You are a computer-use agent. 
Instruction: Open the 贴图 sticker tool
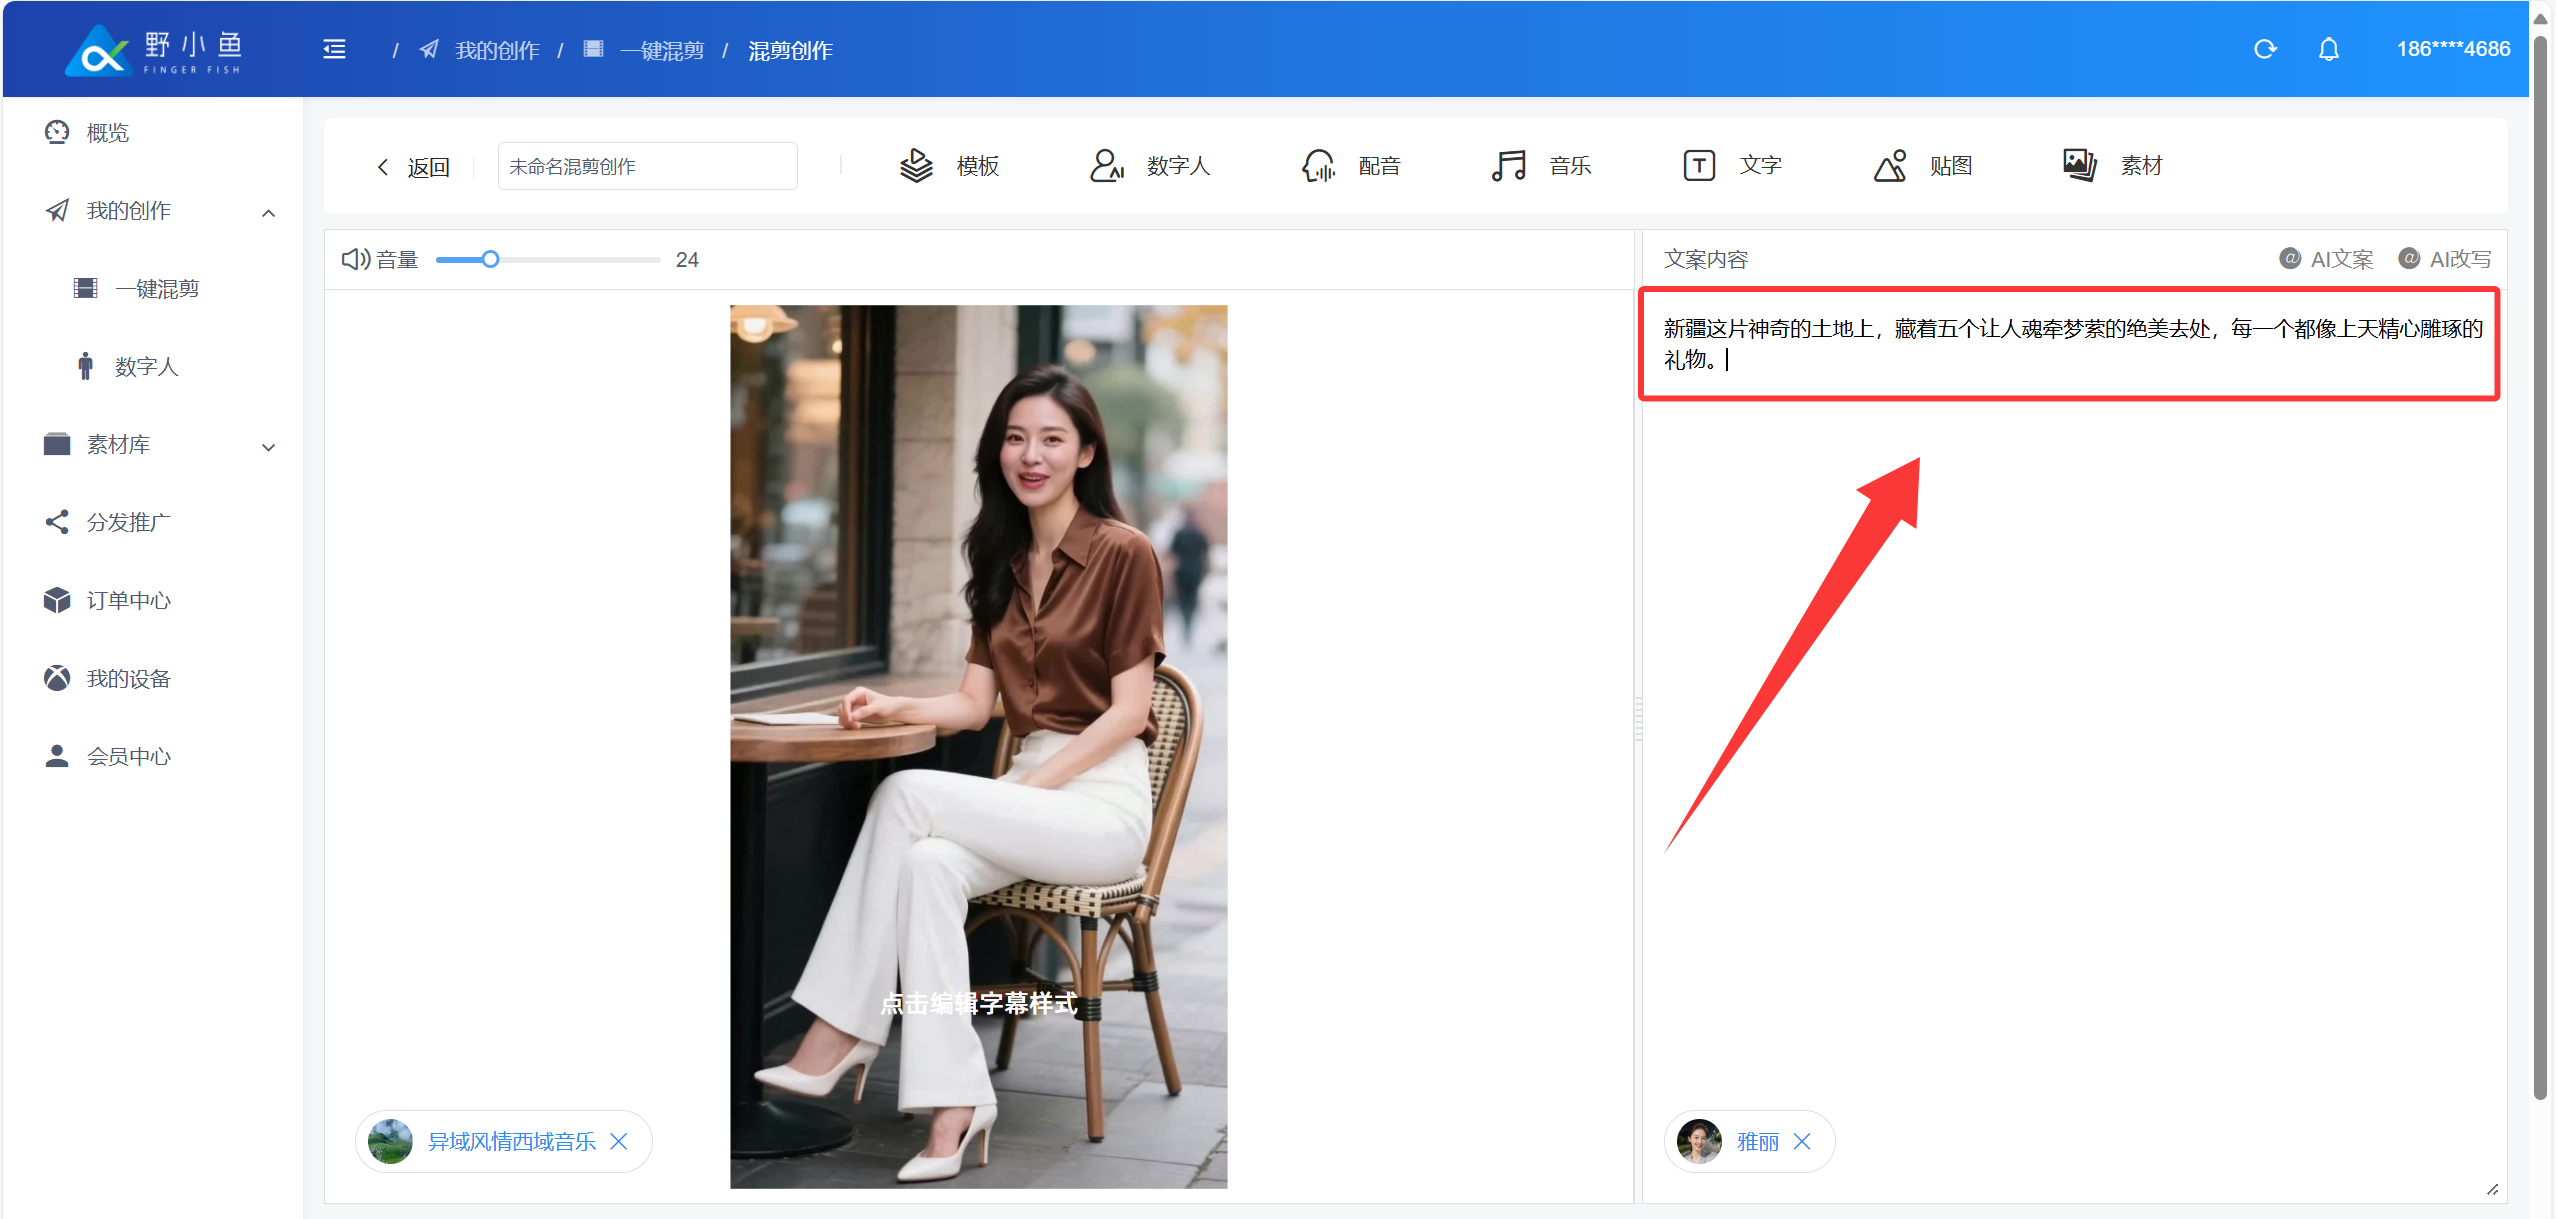[1923, 166]
